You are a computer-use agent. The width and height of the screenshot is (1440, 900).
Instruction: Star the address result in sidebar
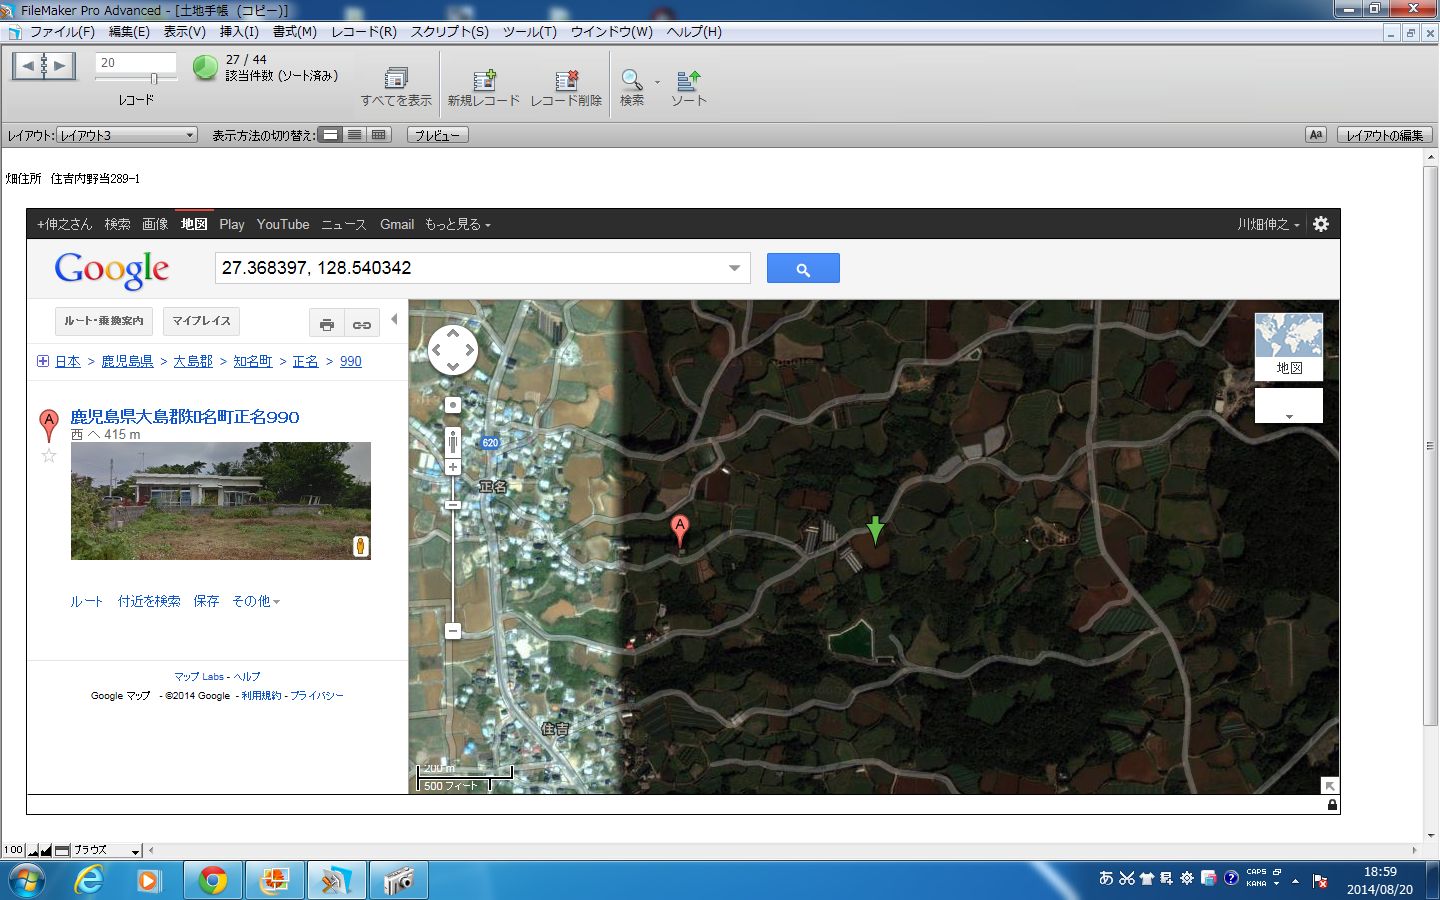click(48, 456)
